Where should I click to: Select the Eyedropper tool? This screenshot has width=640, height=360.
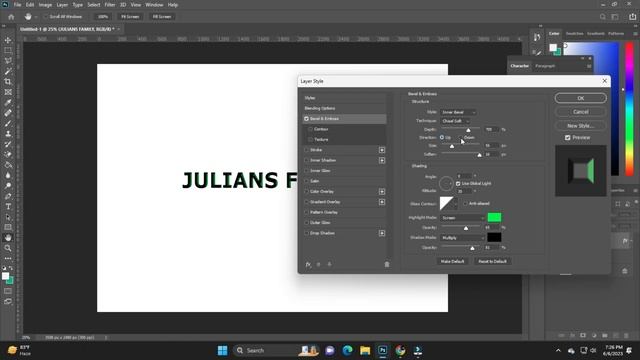[8, 102]
